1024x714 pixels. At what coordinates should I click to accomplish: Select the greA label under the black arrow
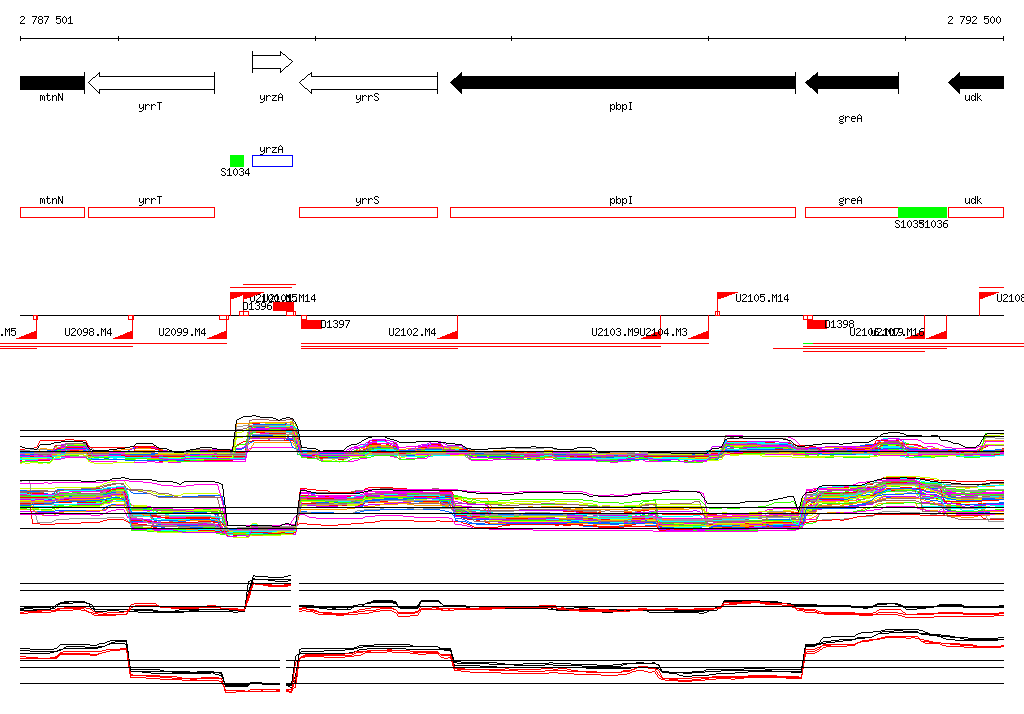[850, 118]
